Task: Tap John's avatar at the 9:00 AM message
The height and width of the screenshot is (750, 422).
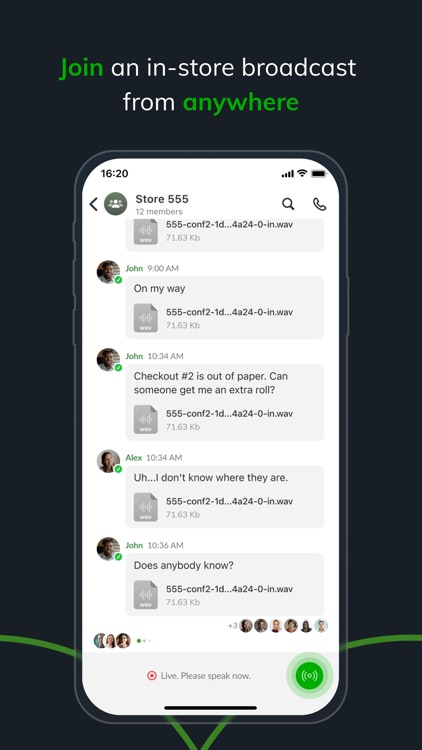Action: 109,272
